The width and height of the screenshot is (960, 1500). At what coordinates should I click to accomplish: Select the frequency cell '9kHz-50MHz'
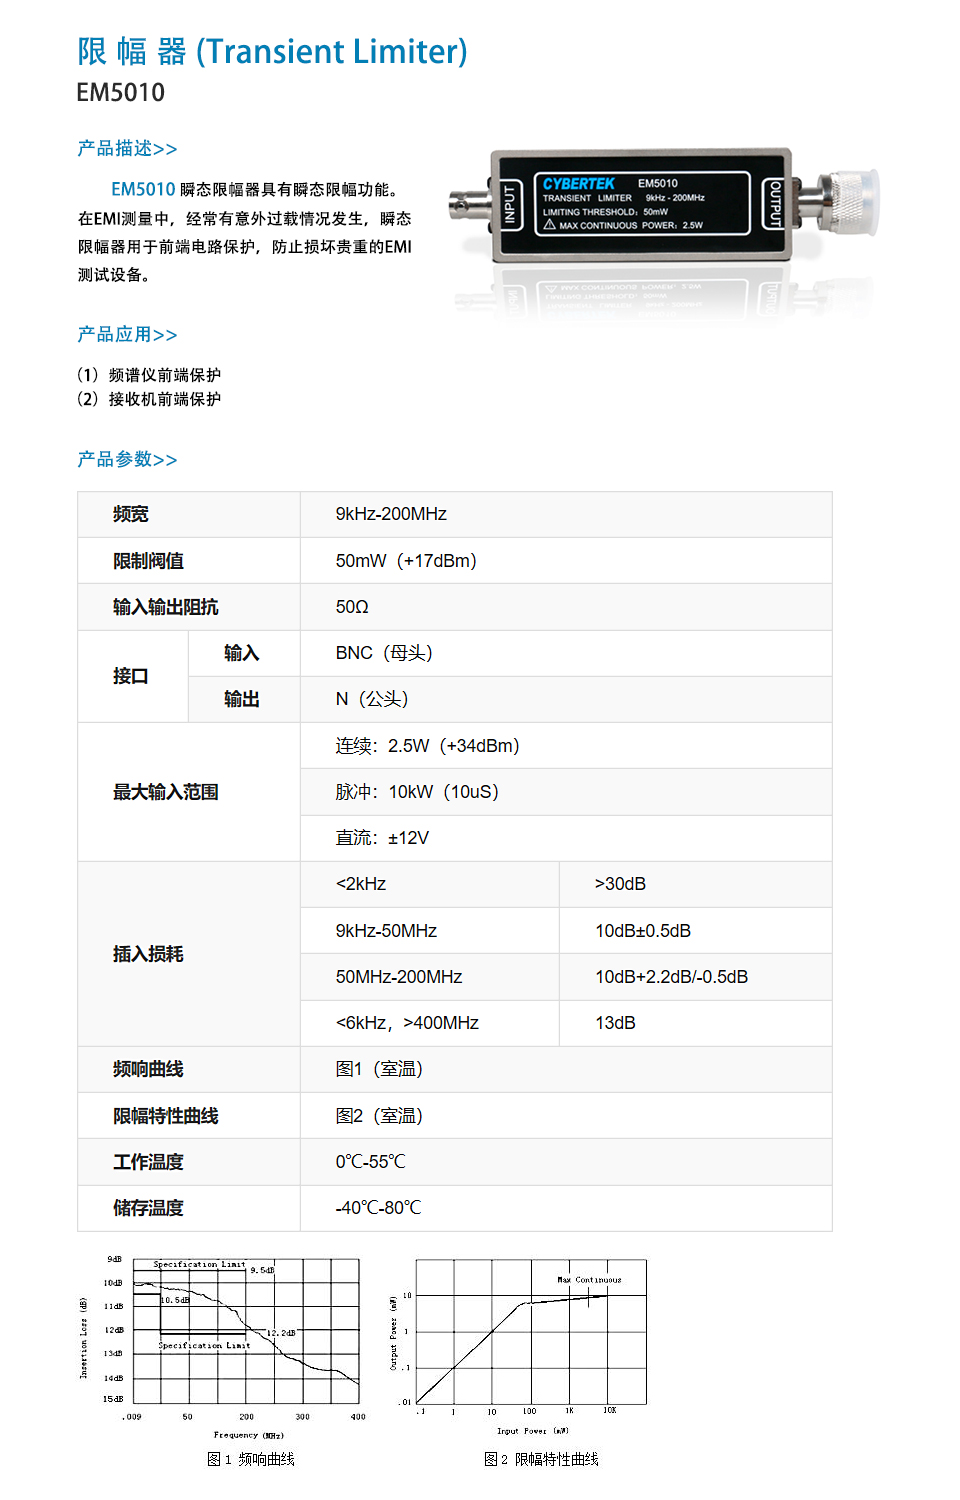tap(386, 931)
